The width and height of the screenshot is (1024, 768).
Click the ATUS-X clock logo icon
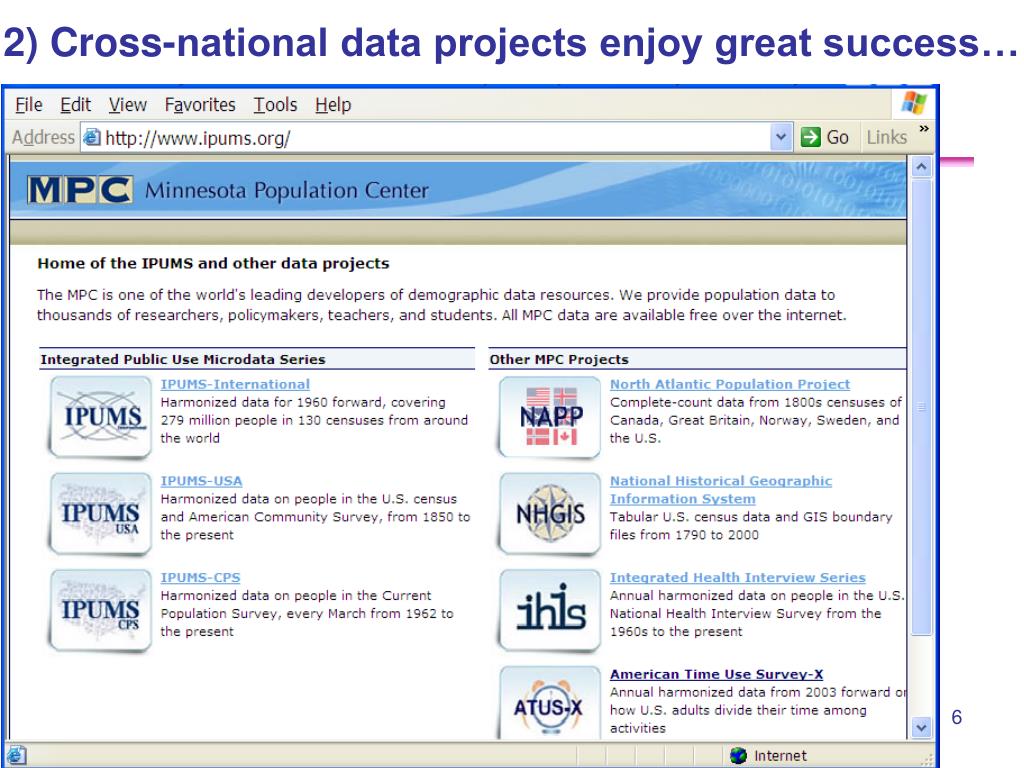(550, 703)
